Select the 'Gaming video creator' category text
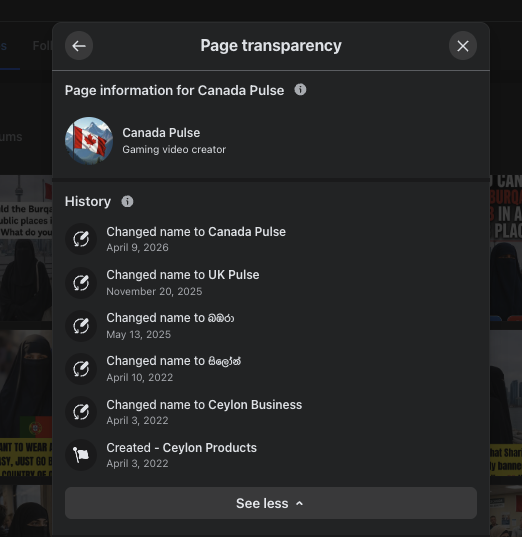The height and width of the screenshot is (537, 522). 174,150
